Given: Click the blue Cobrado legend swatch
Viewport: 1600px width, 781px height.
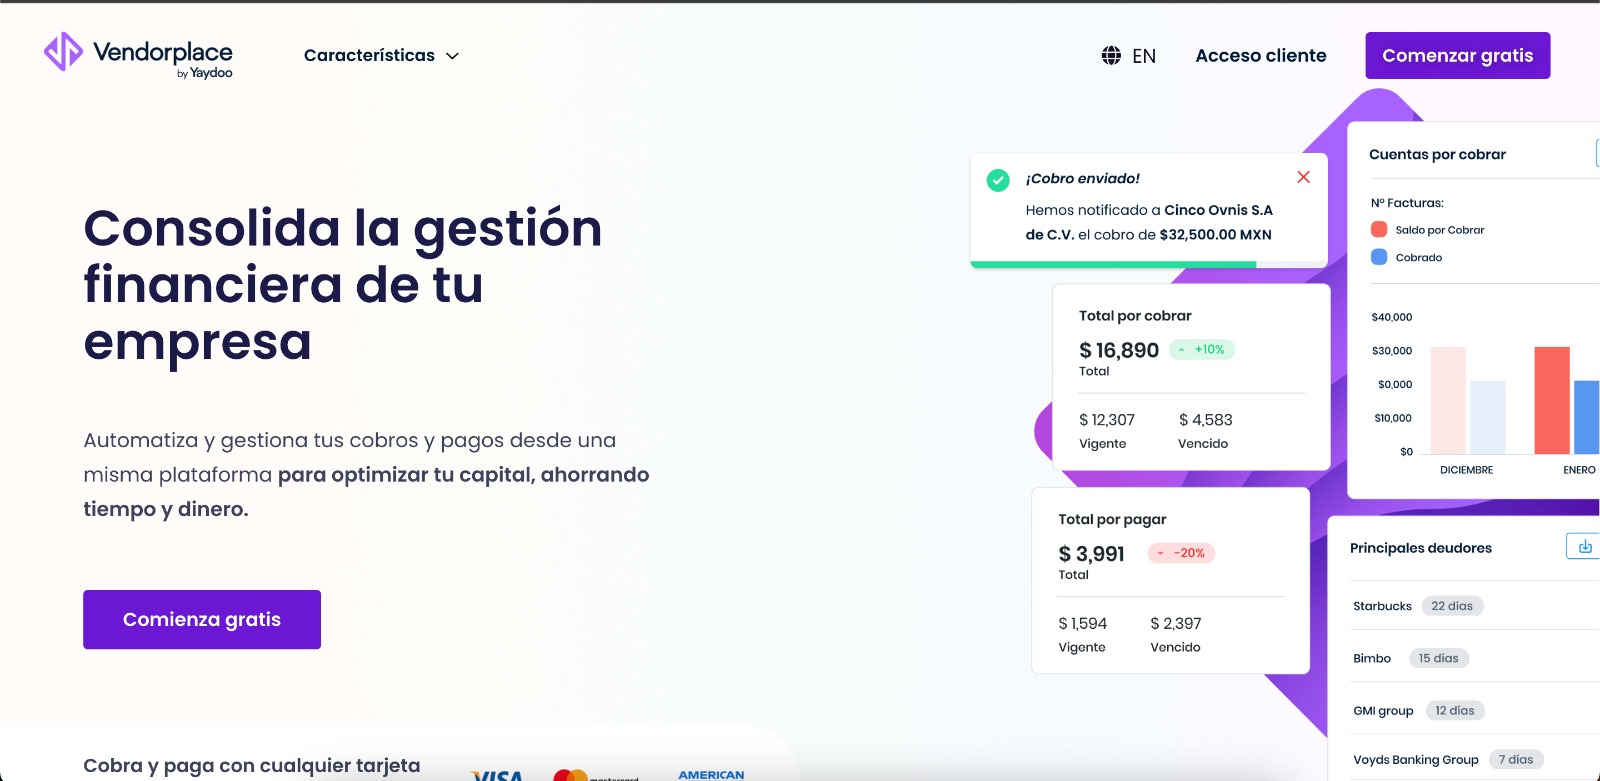Looking at the screenshot, I should [1379, 257].
